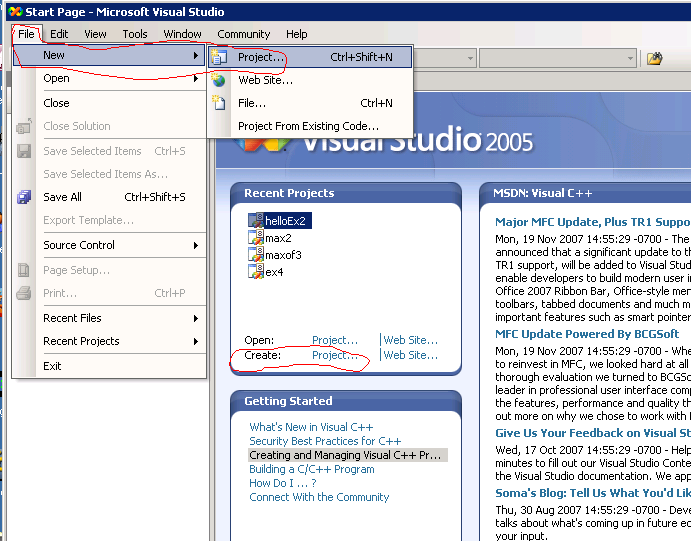695x545 pixels.
Task: Click the Create: Project... link
Action: 335,355
